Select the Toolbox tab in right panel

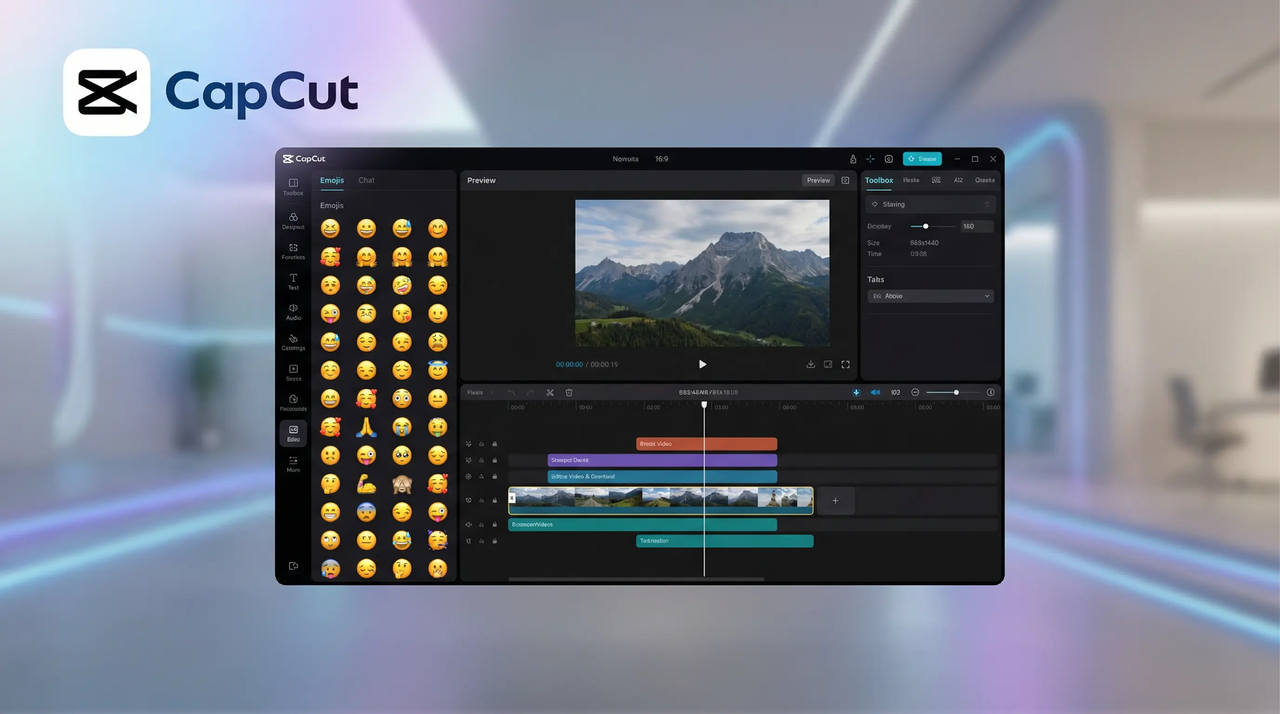click(x=879, y=181)
